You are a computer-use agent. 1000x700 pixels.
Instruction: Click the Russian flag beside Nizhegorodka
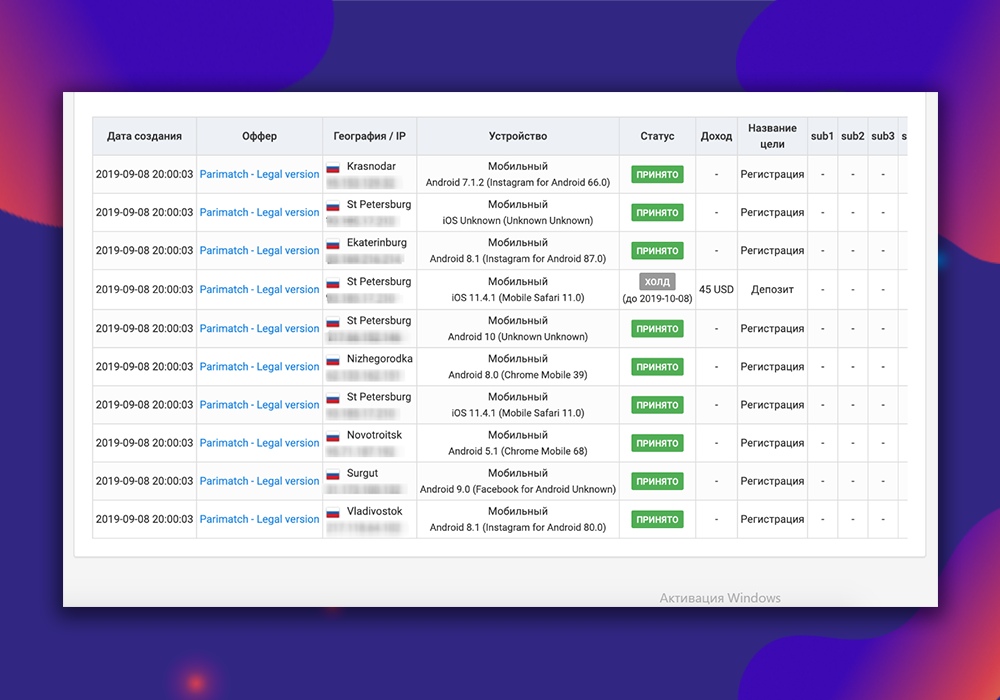coord(333,361)
